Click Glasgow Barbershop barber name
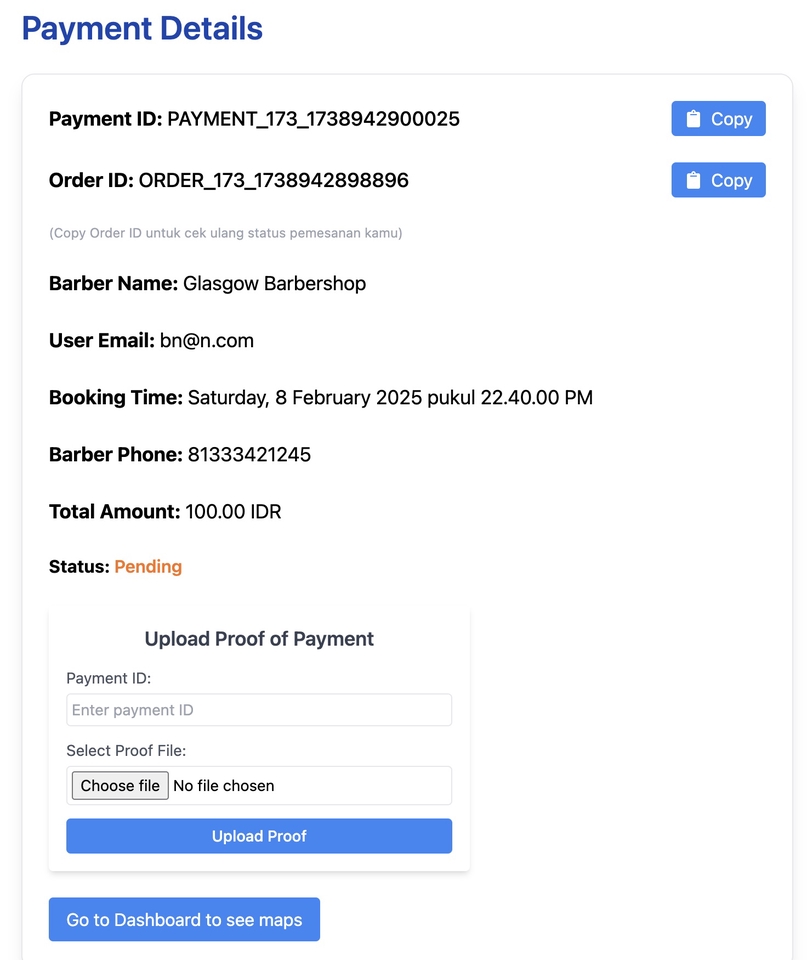 click(274, 283)
